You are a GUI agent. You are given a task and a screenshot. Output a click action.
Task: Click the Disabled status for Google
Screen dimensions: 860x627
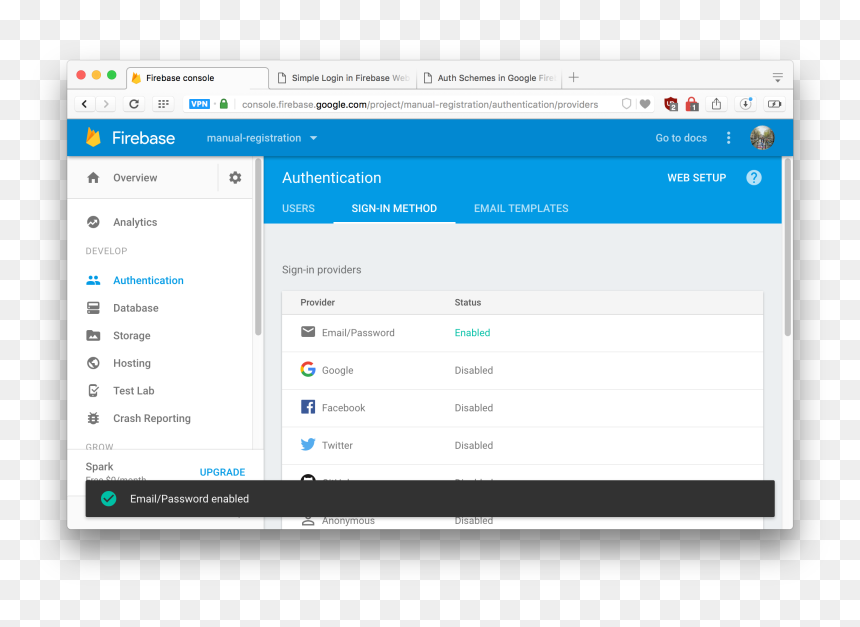tap(473, 370)
